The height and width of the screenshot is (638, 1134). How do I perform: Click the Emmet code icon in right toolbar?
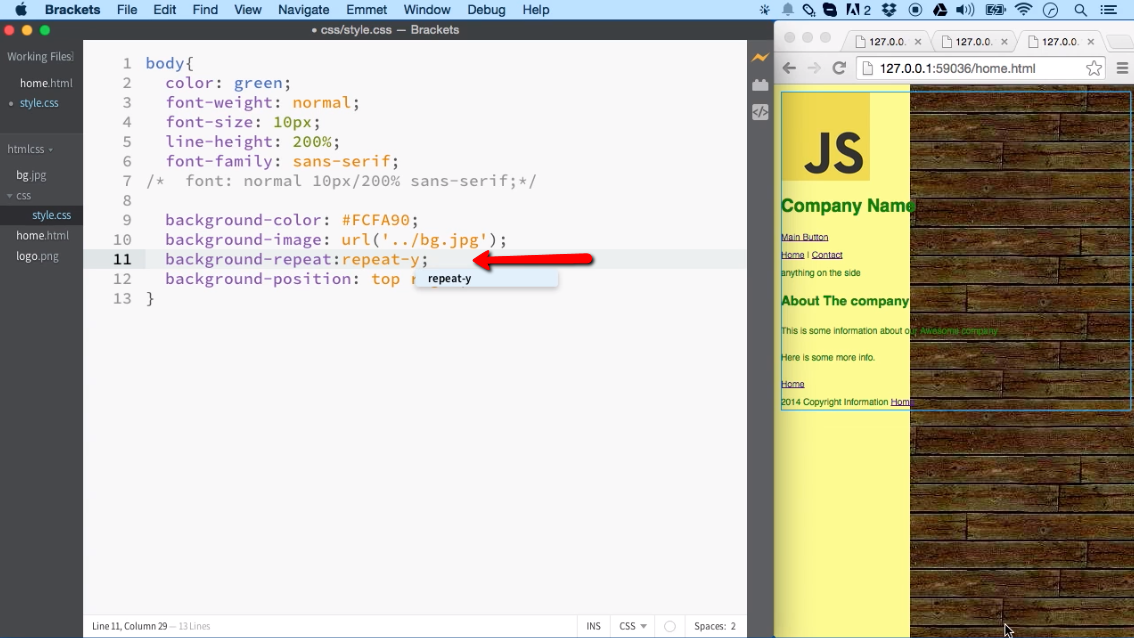[x=760, y=112]
